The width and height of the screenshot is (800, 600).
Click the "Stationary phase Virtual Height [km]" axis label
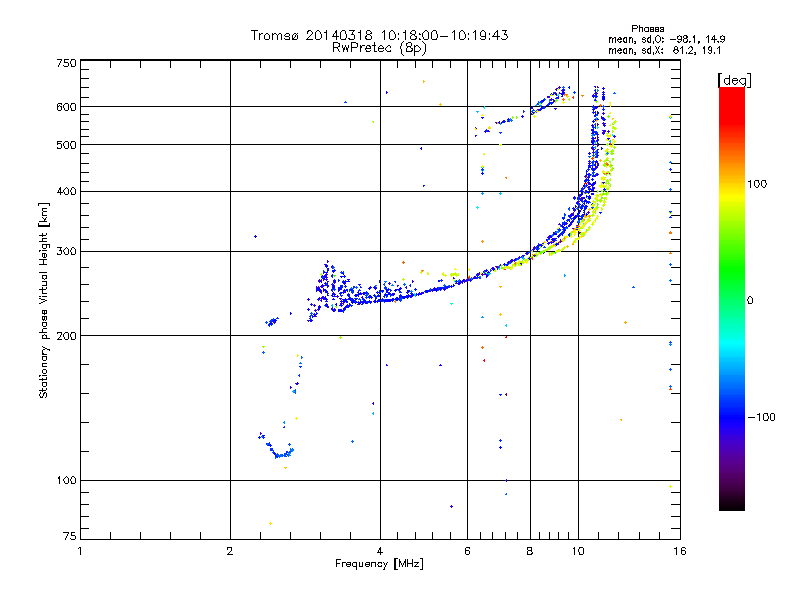tap(43, 300)
